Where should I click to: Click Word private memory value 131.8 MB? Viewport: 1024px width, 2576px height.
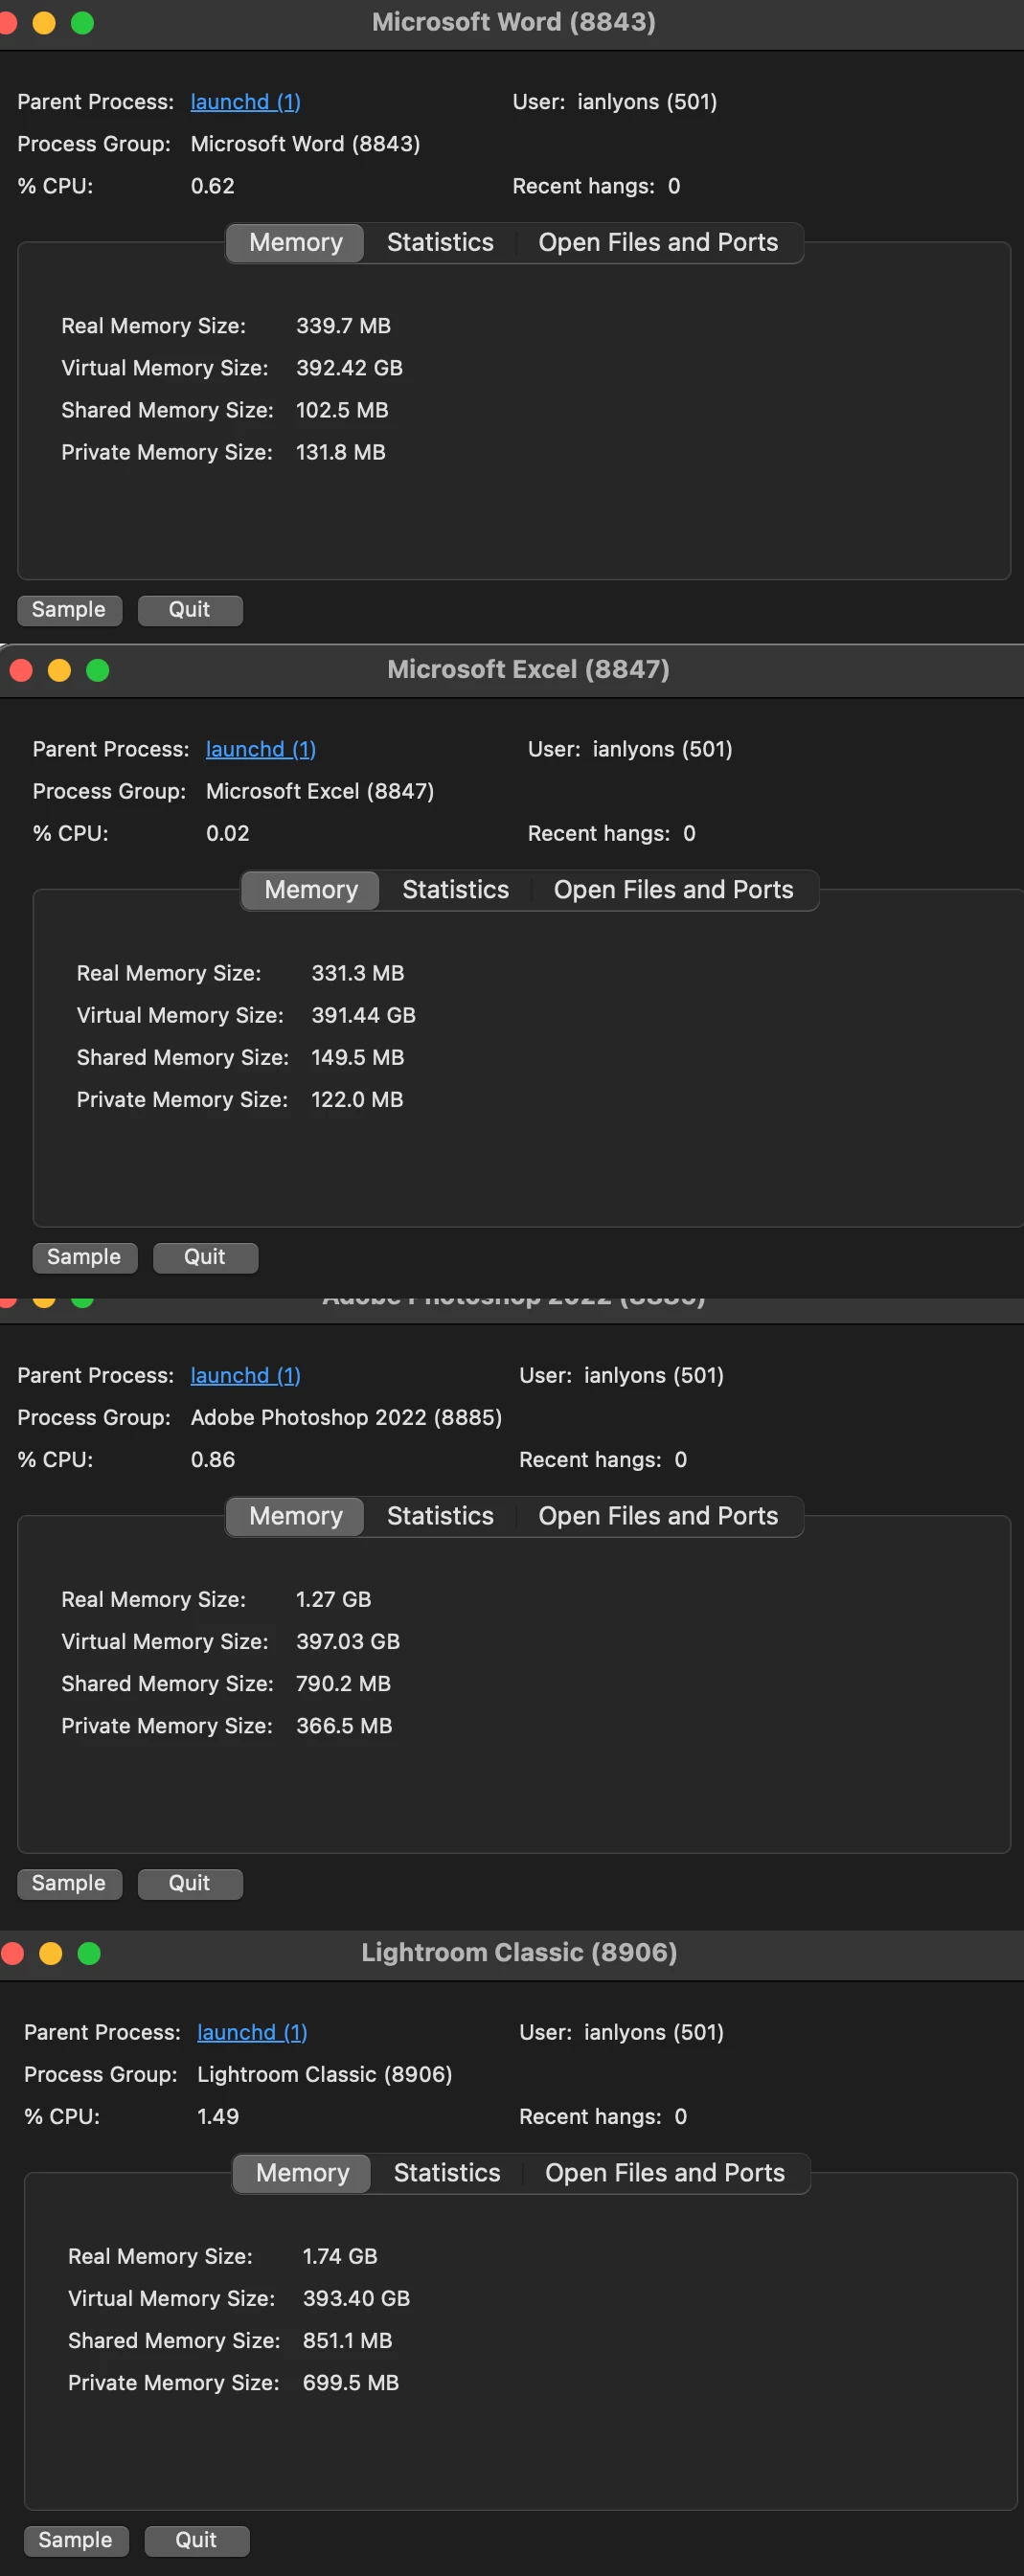(340, 452)
